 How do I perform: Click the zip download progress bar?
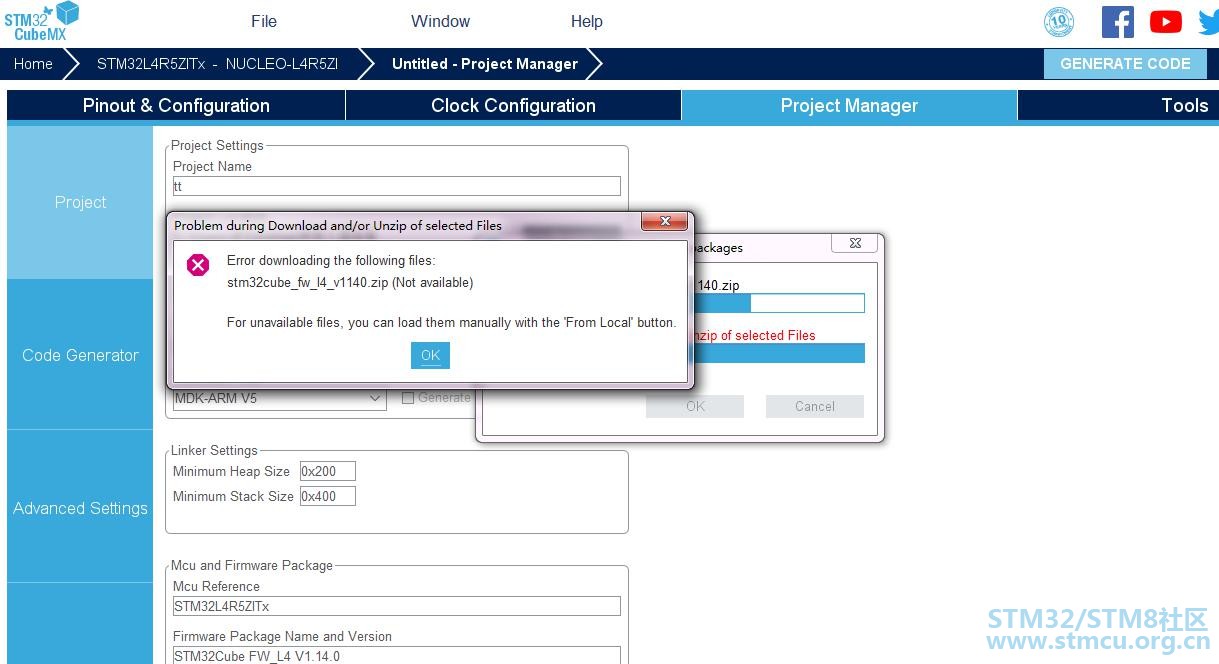coord(777,303)
